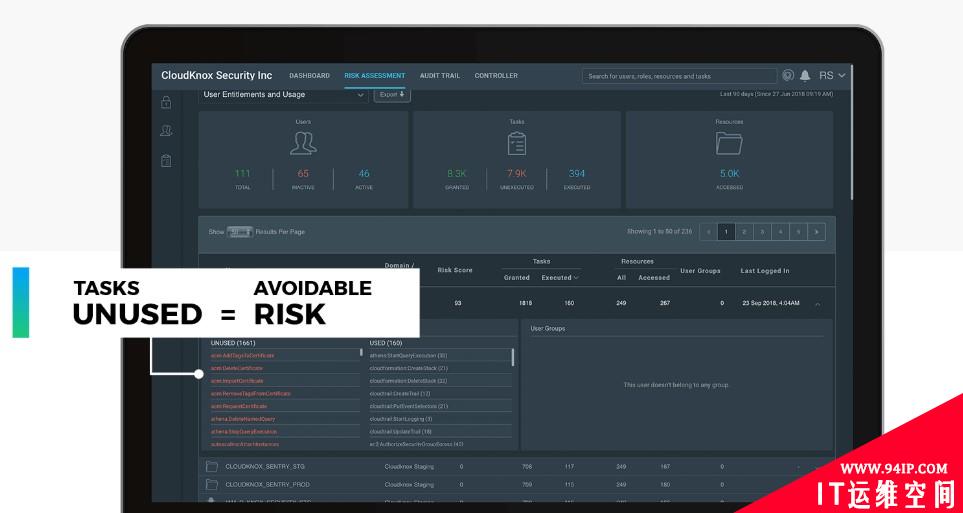Click the Risk Score column header
Image resolution: width=963 pixels, height=513 pixels.
pyautogui.click(x=455, y=270)
